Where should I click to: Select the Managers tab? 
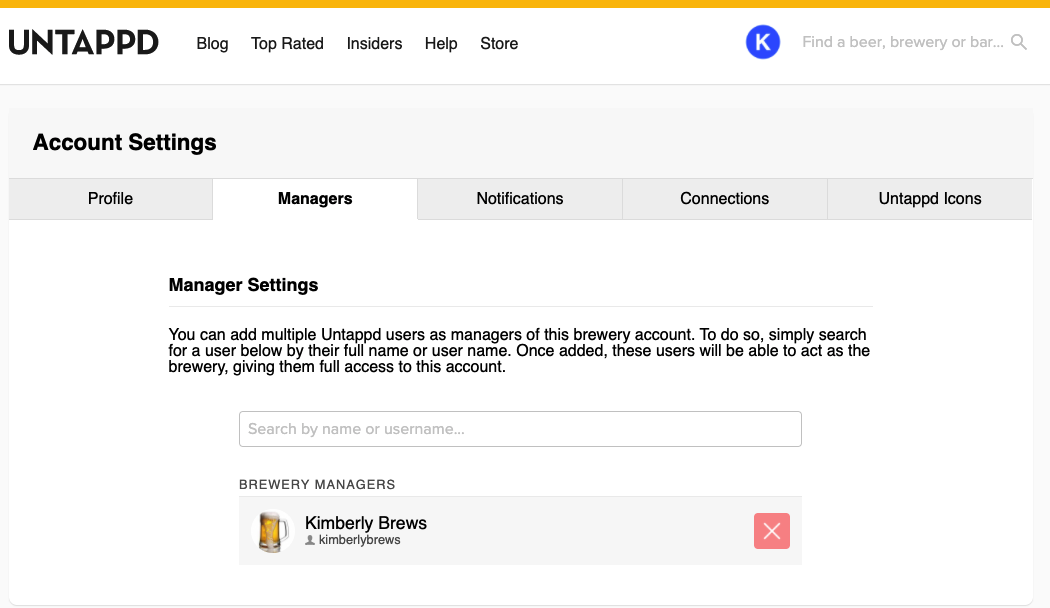[x=315, y=198]
